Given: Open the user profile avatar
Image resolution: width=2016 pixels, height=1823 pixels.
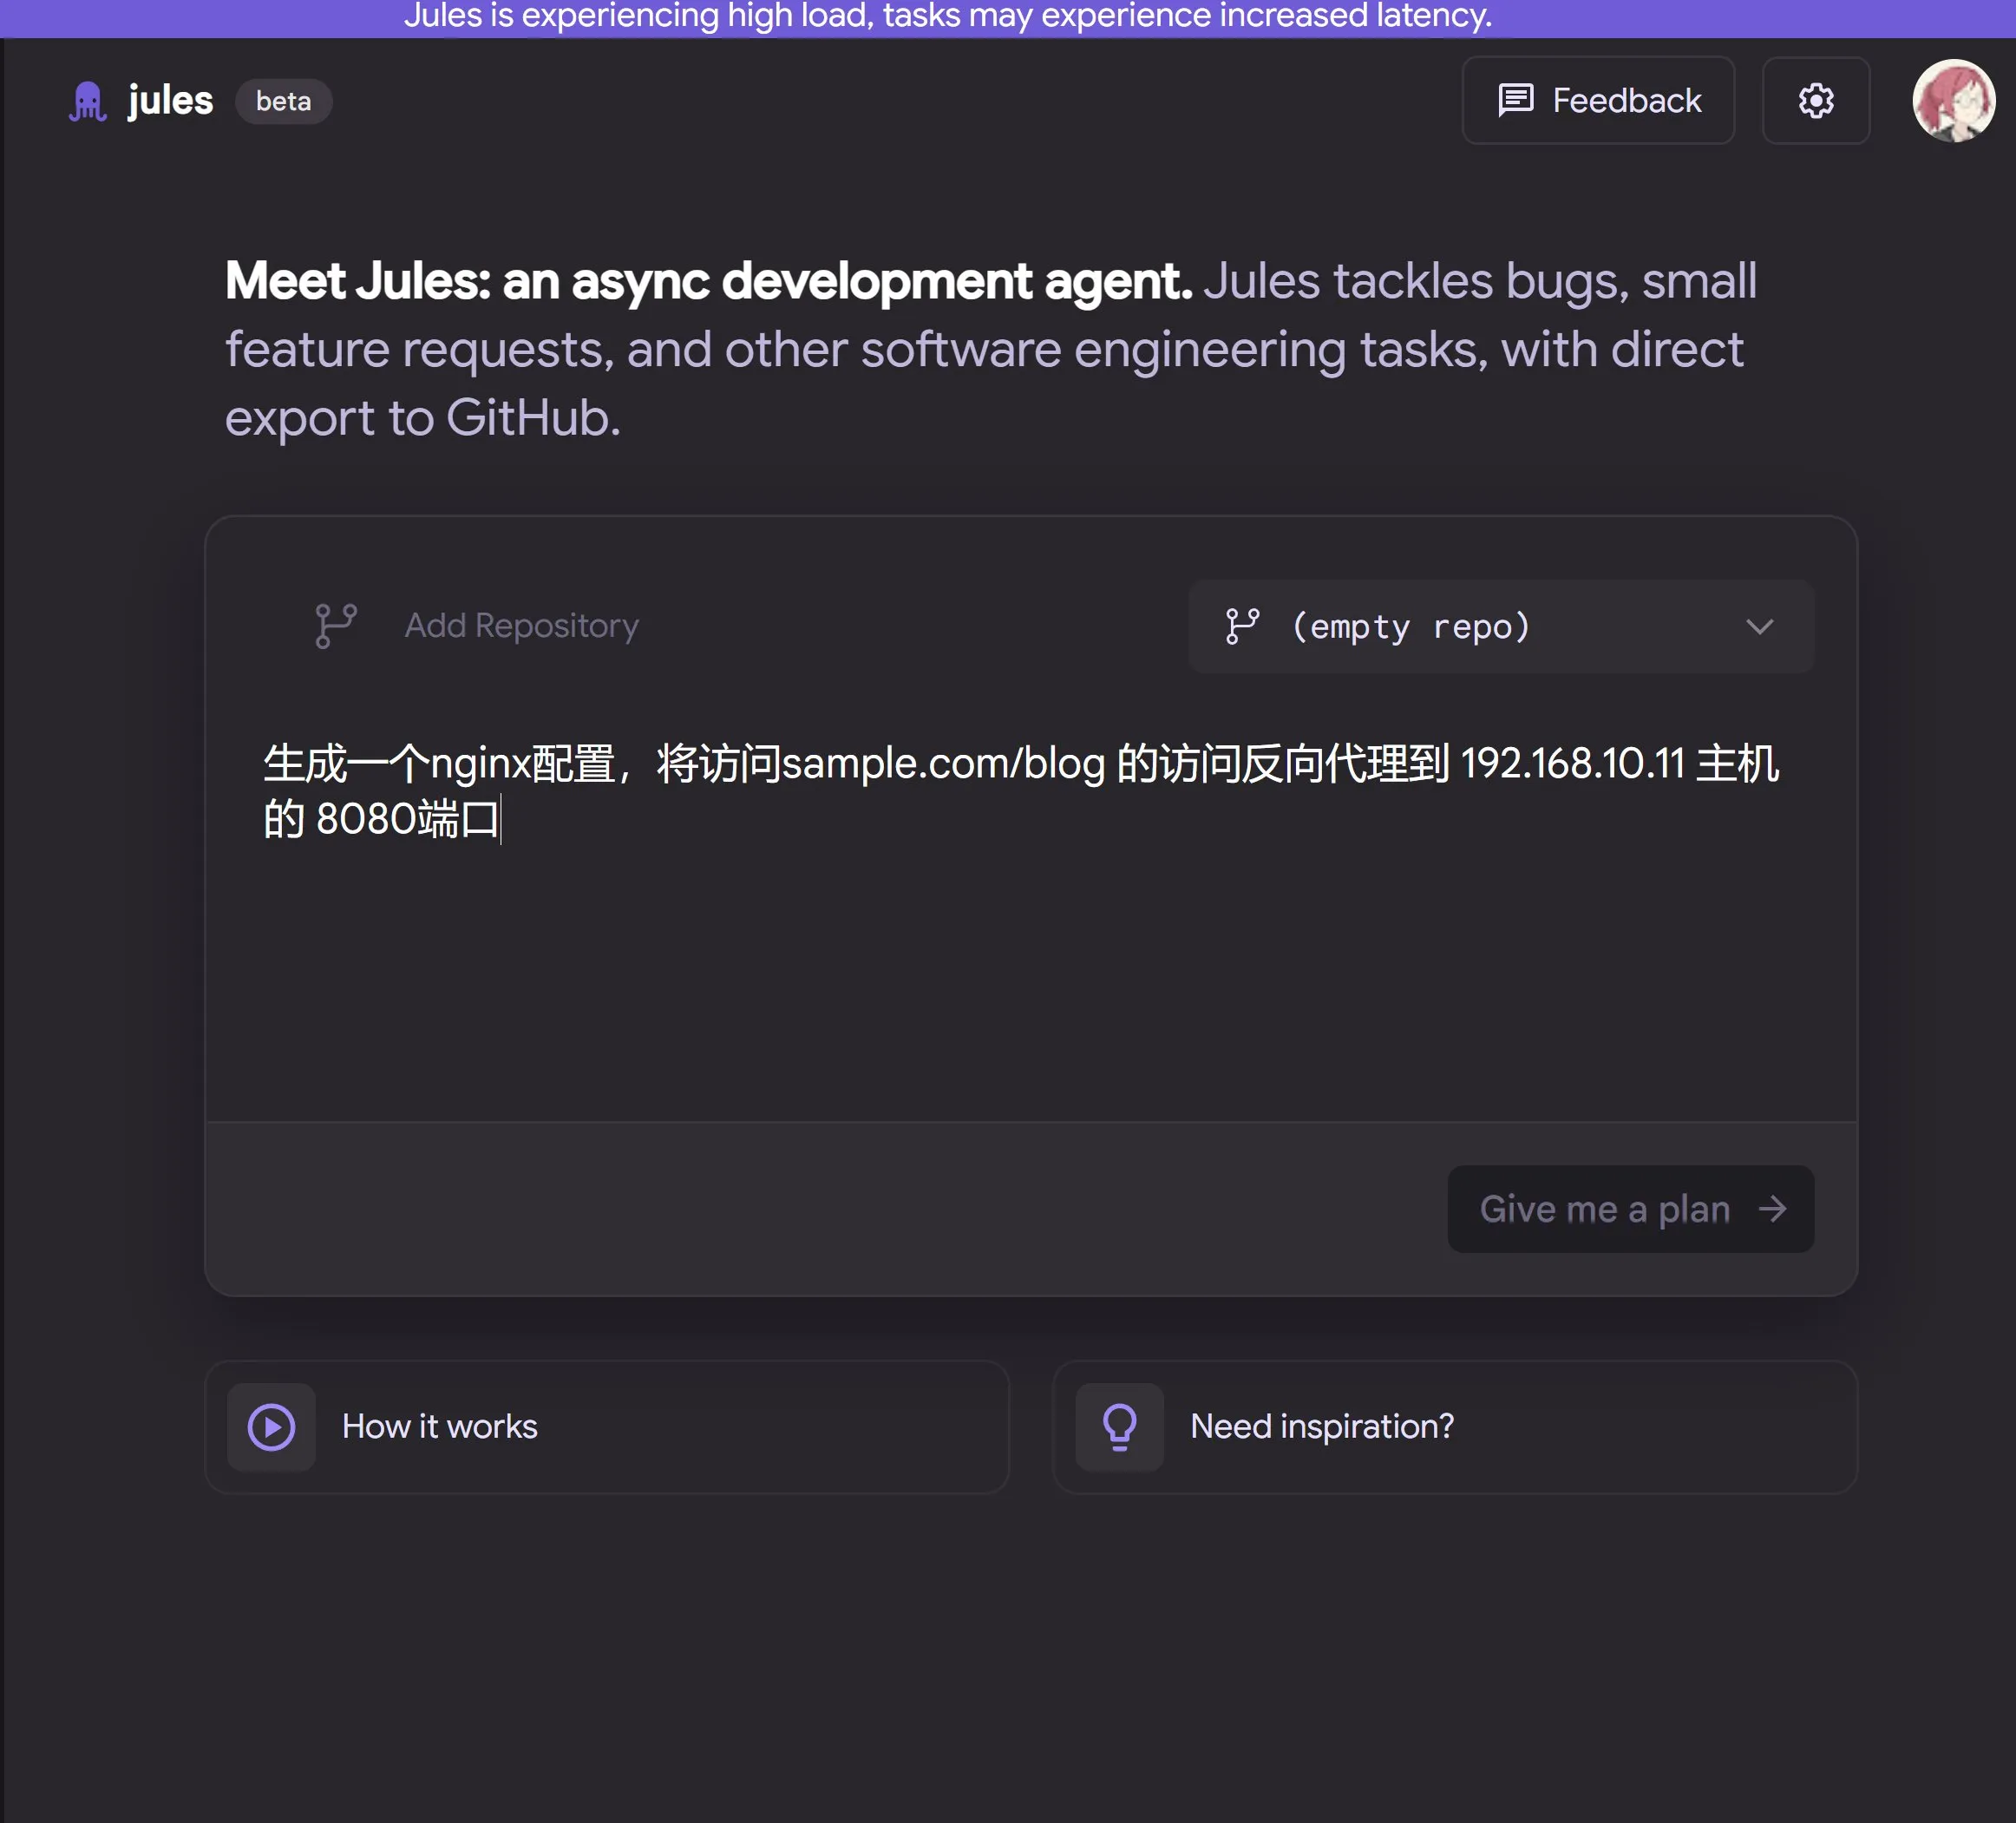Looking at the screenshot, I should pos(1953,101).
